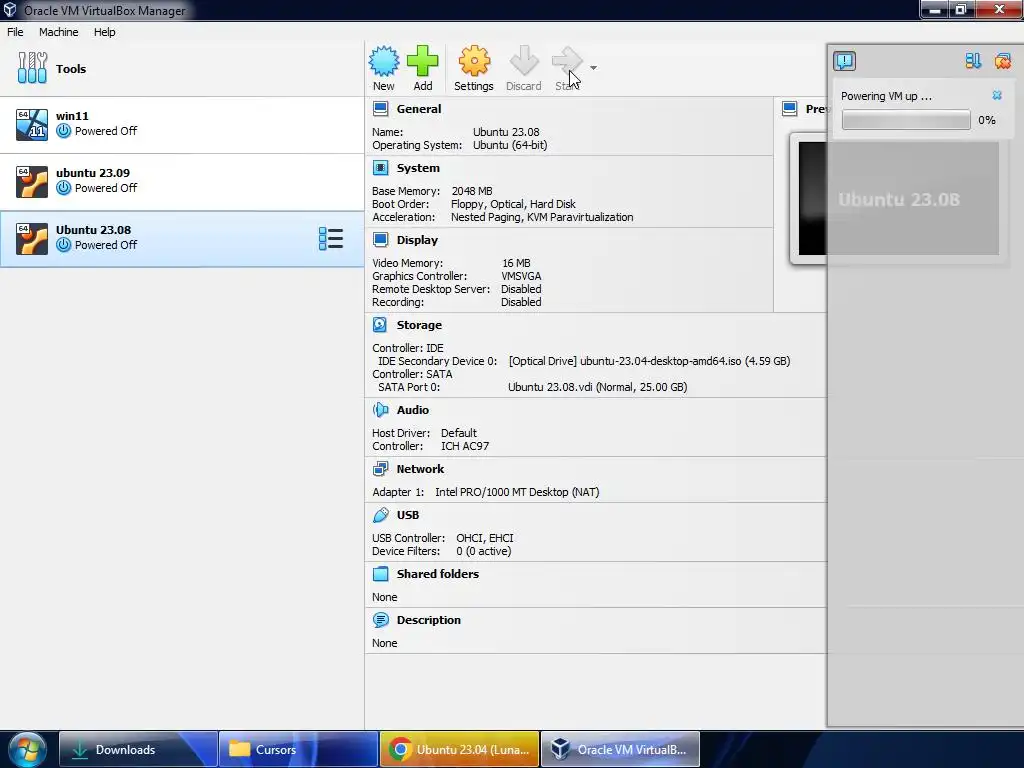Click the System section chip icon

[380, 168]
